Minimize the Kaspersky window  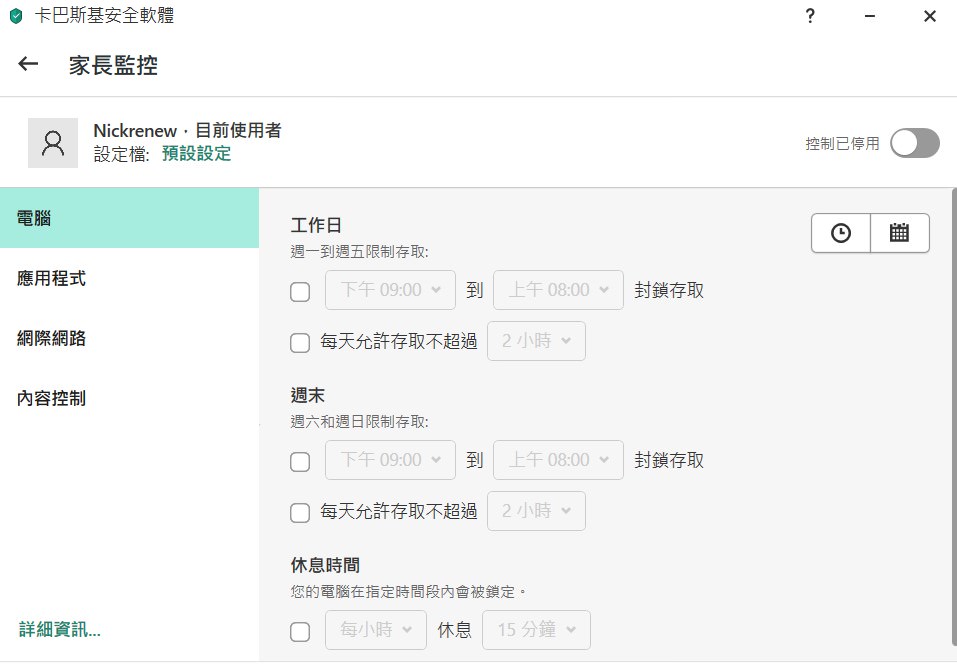[x=870, y=16]
